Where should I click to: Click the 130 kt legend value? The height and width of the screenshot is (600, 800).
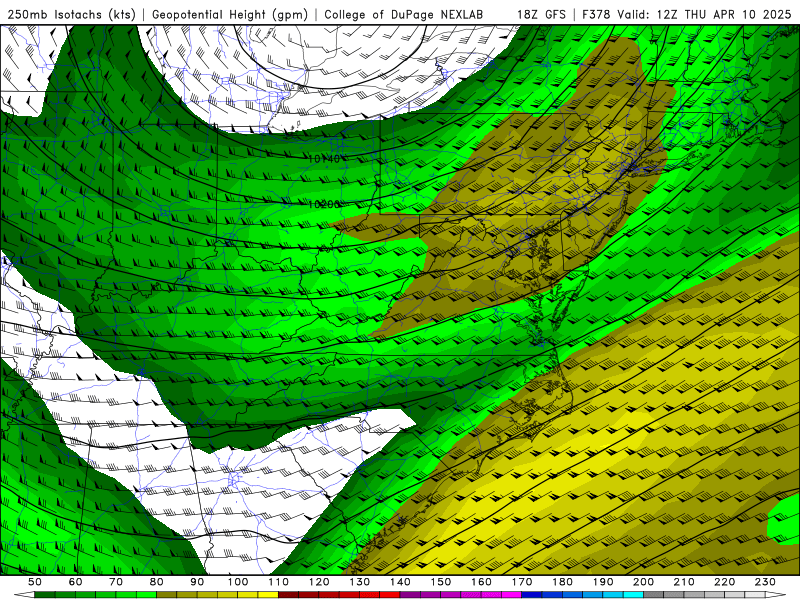(360, 582)
